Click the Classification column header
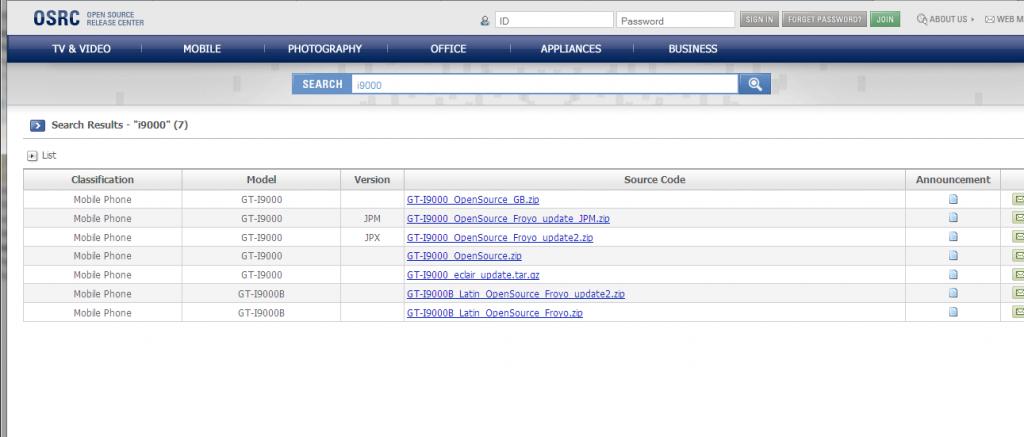The height and width of the screenshot is (437, 1024). [103, 180]
